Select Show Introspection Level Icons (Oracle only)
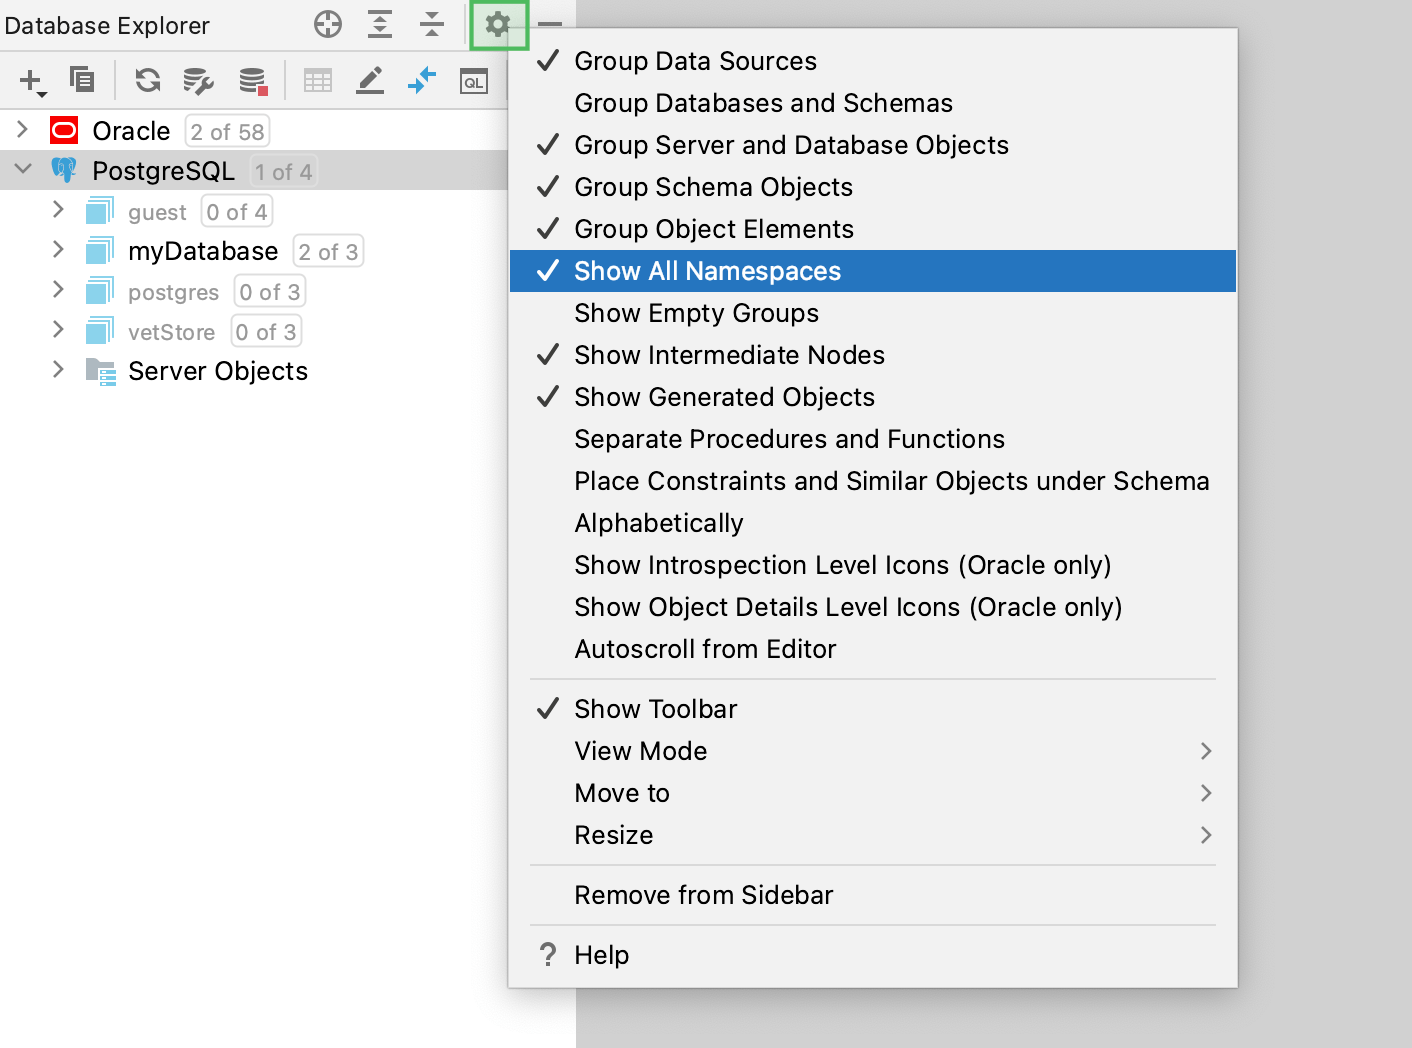 [873, 565]
